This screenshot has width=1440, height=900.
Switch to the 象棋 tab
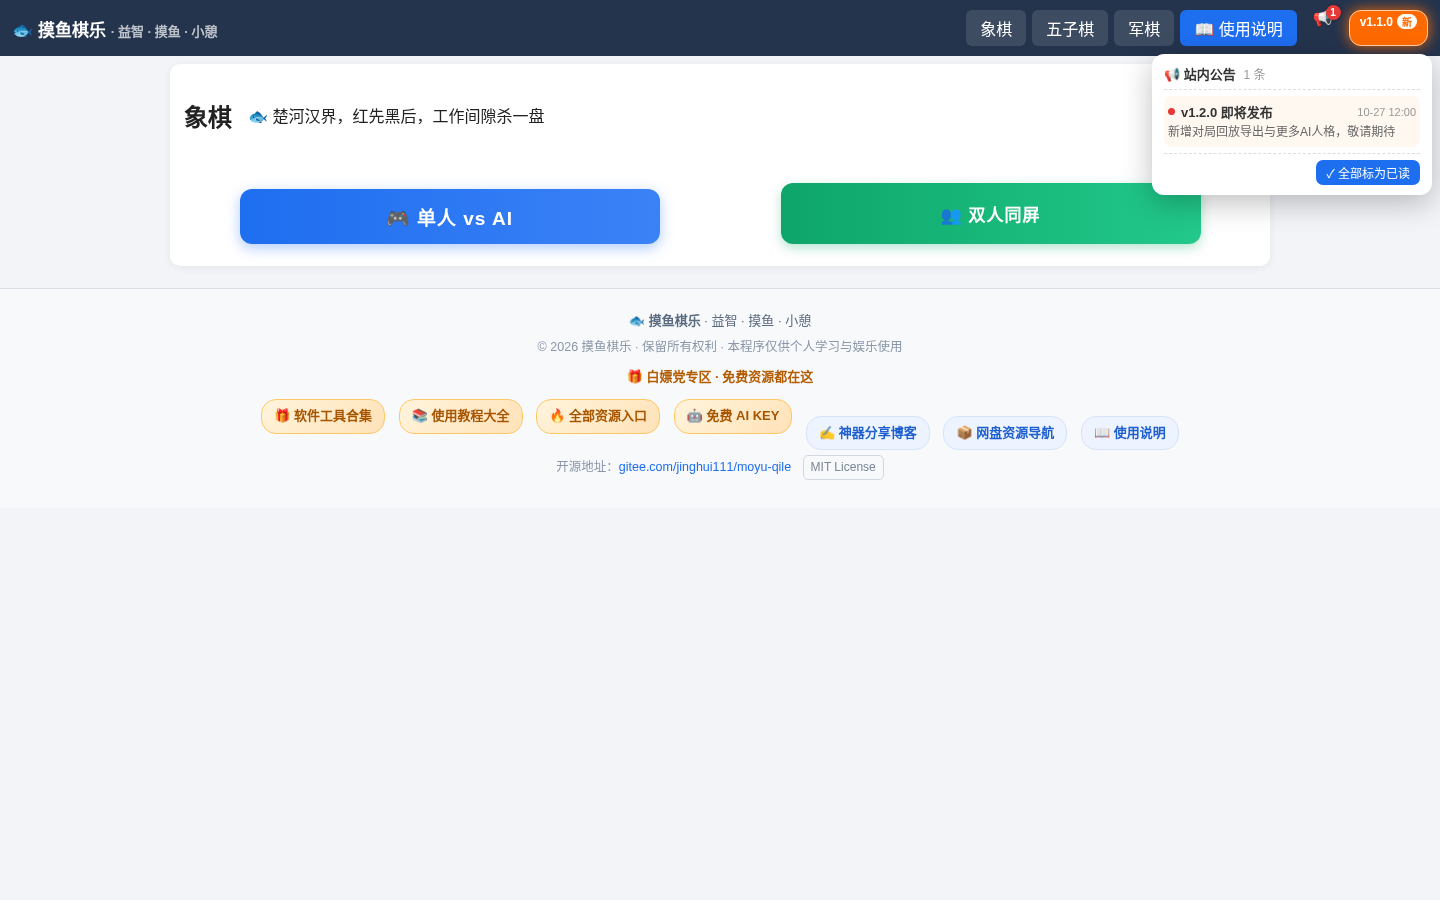pos(996,28)
